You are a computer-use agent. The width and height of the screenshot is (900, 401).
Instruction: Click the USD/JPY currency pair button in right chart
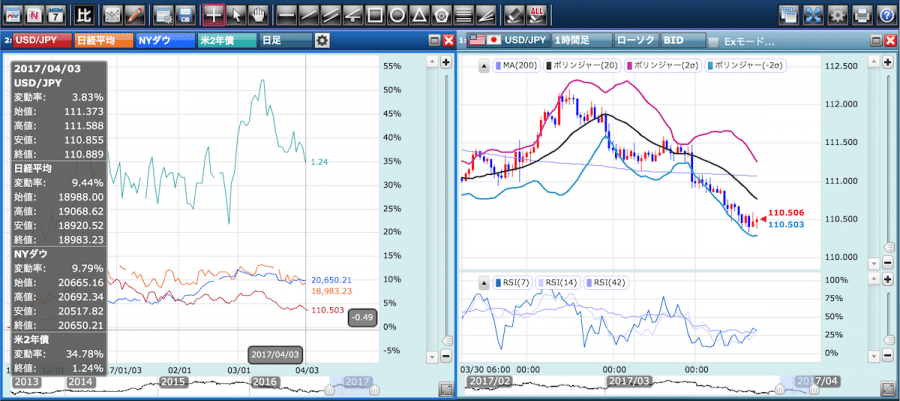(x=522, y=40)
